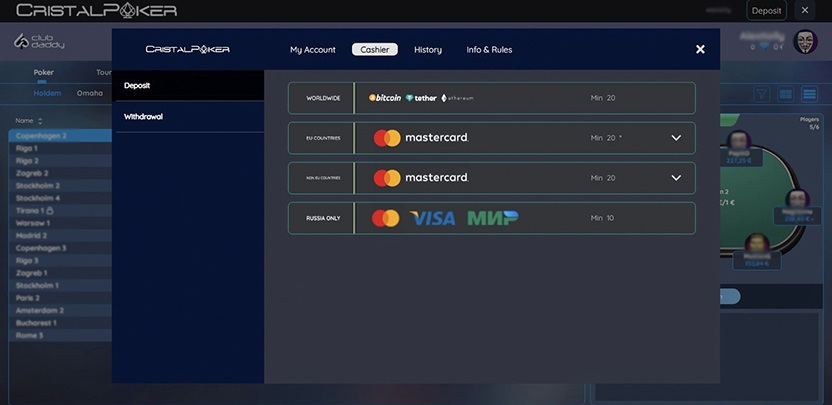Select the Riga 1 table row
This screenshot has height=405, width=832.
[x=60, y=148]
